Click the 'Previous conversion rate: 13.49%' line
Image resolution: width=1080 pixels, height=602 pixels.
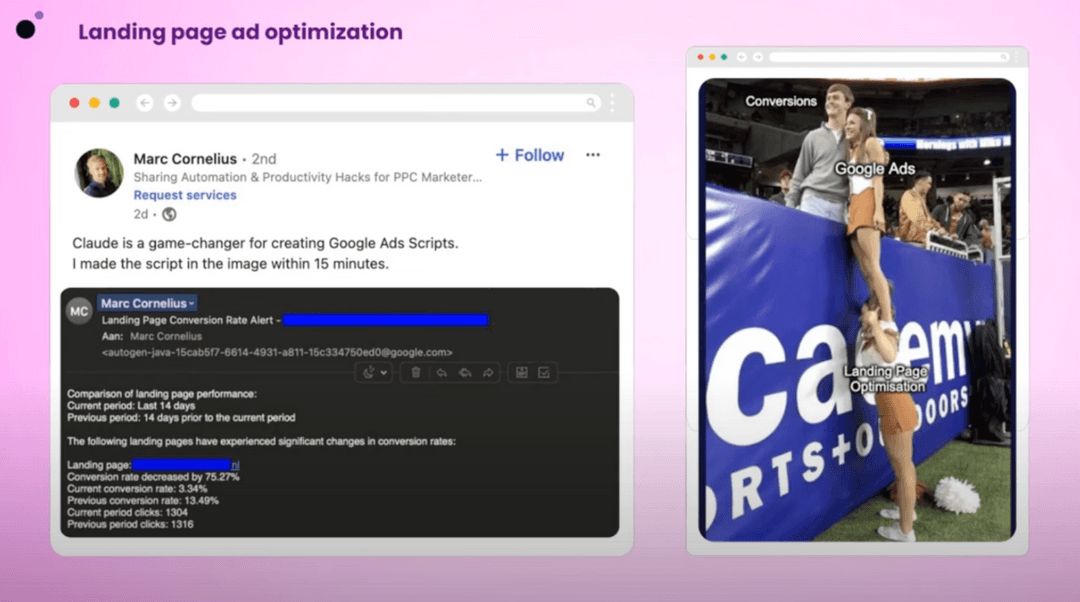click(x=143, y=500)
